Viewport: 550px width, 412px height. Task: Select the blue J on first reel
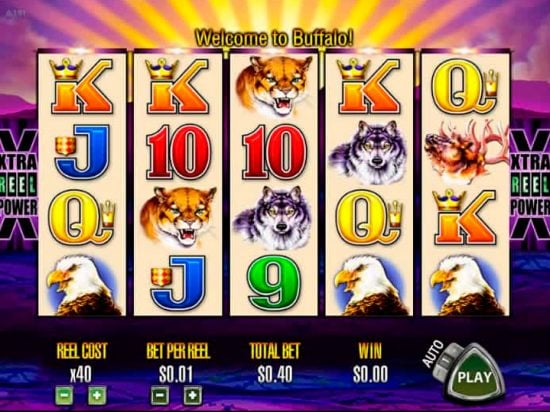[82, 152]
